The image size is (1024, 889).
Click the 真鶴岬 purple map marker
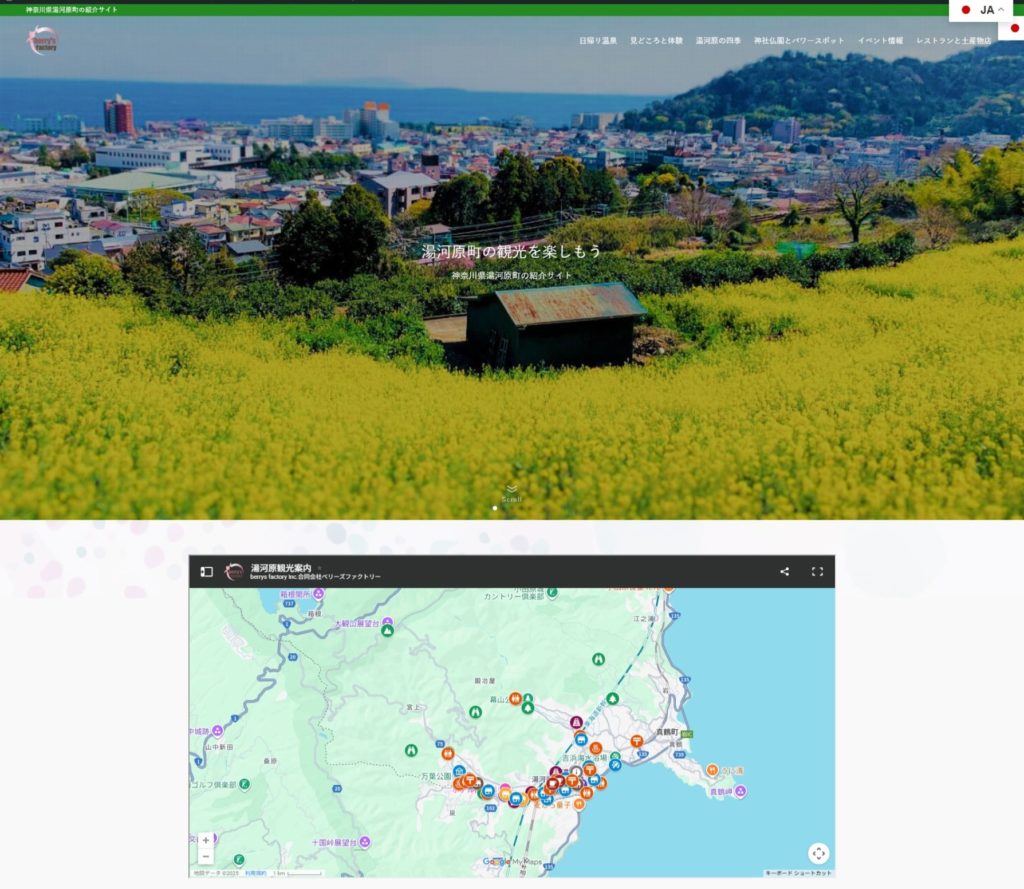point(741,792)
